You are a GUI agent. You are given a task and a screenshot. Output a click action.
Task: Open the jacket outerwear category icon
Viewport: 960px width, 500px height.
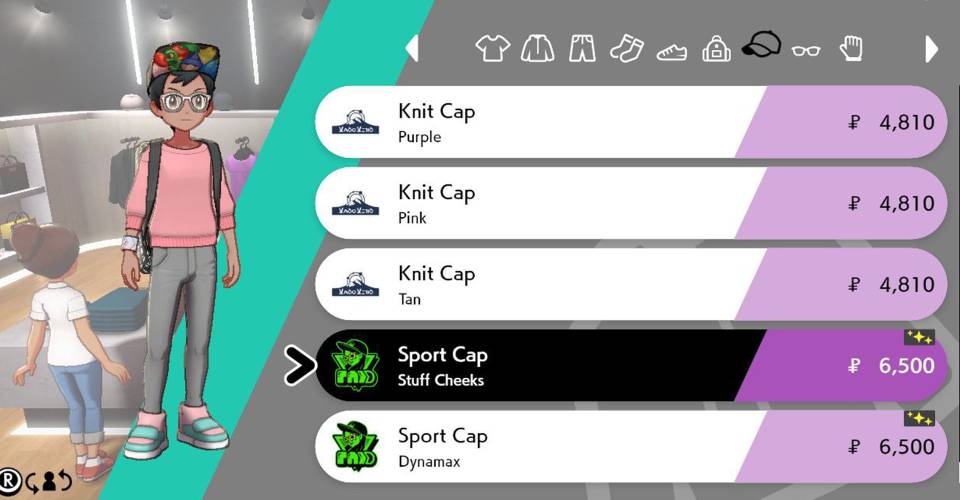(538, 48)
